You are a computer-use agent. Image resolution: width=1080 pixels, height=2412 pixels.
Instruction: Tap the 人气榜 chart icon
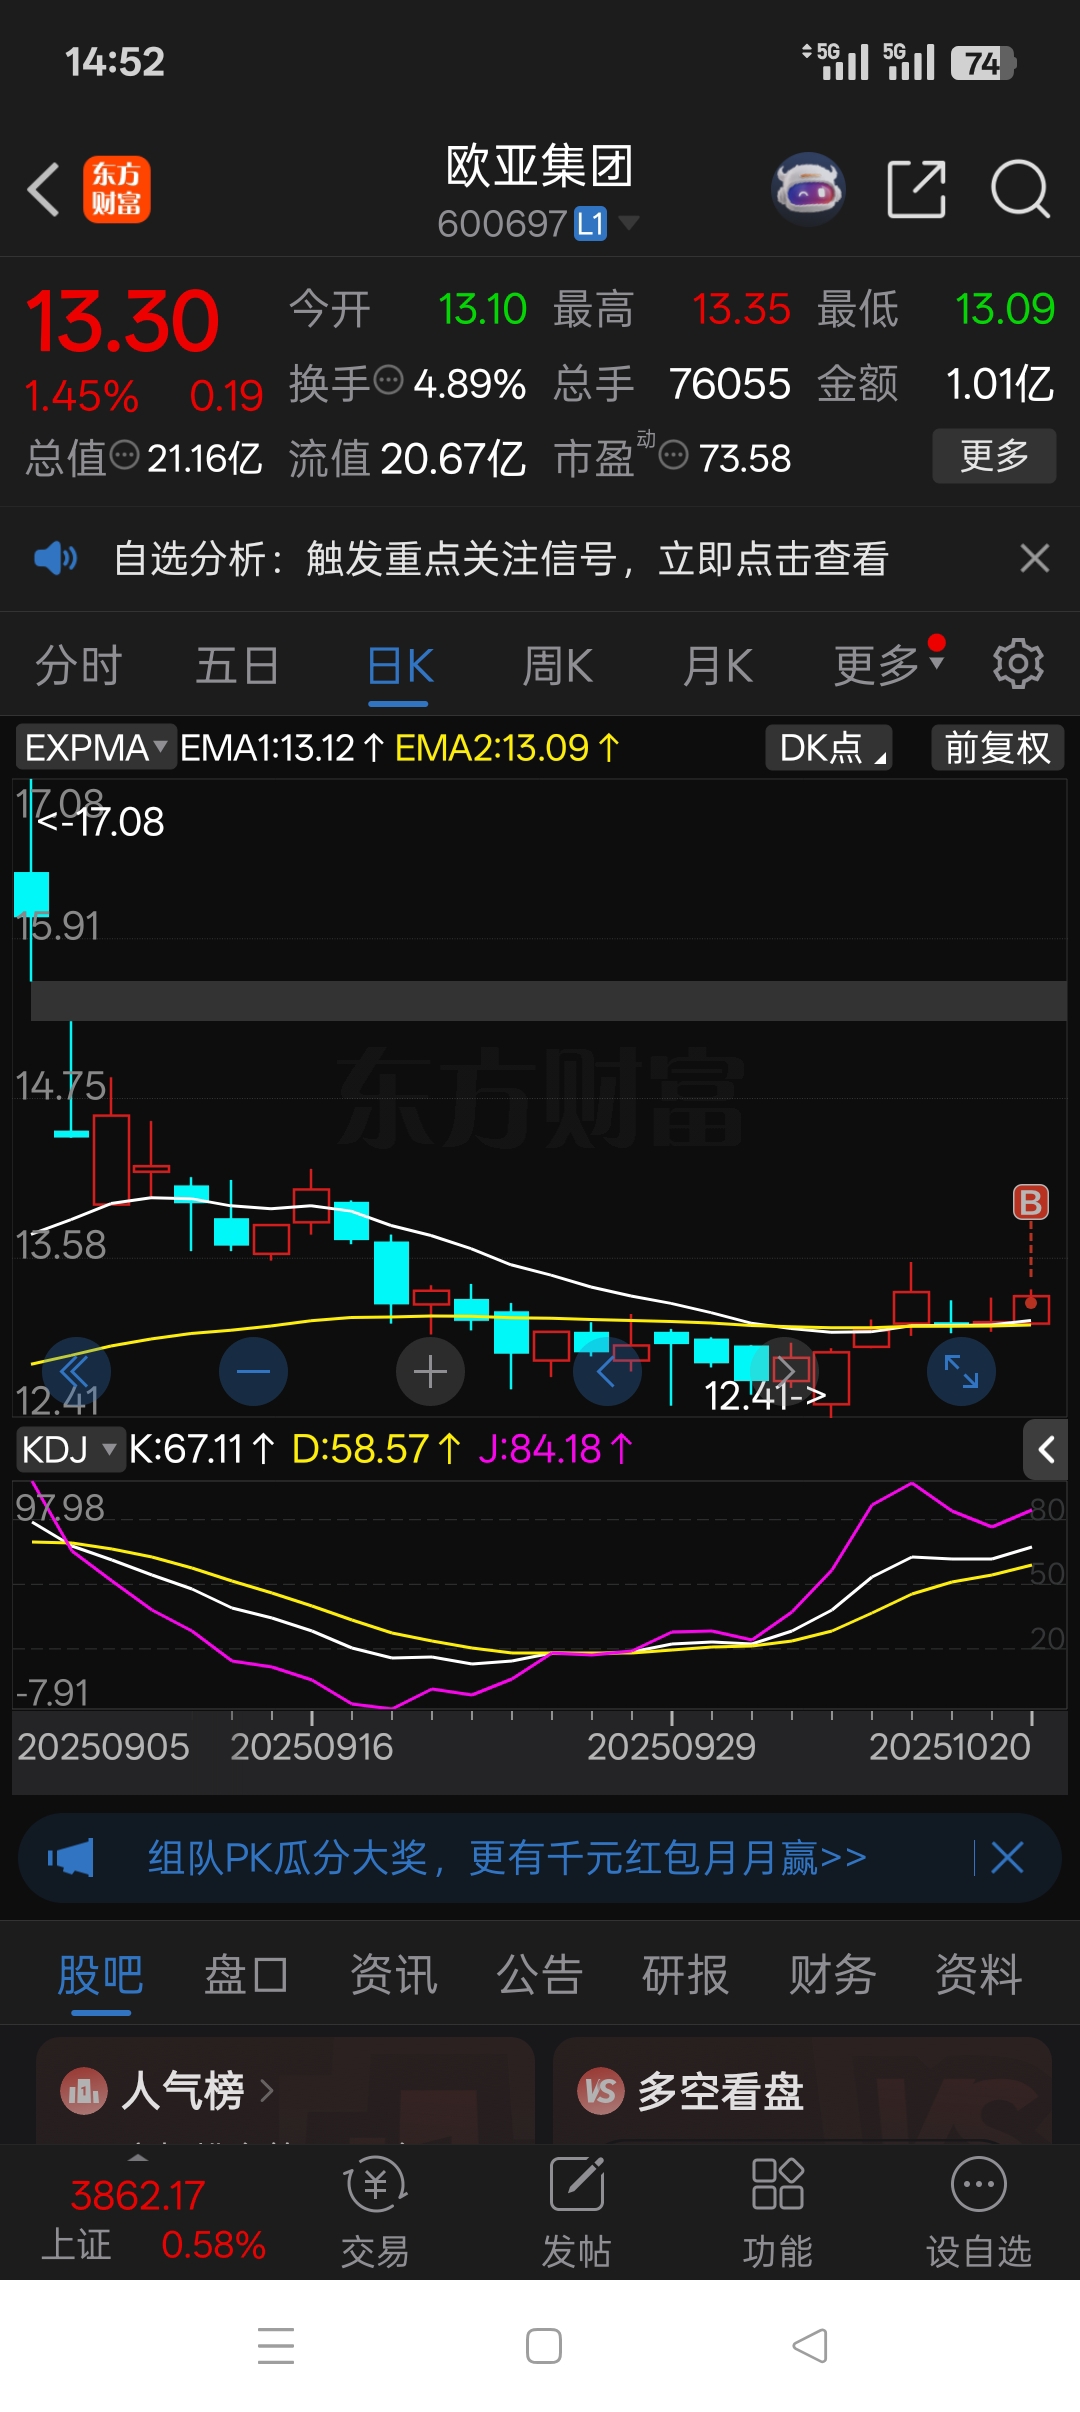pos(84,2090)
